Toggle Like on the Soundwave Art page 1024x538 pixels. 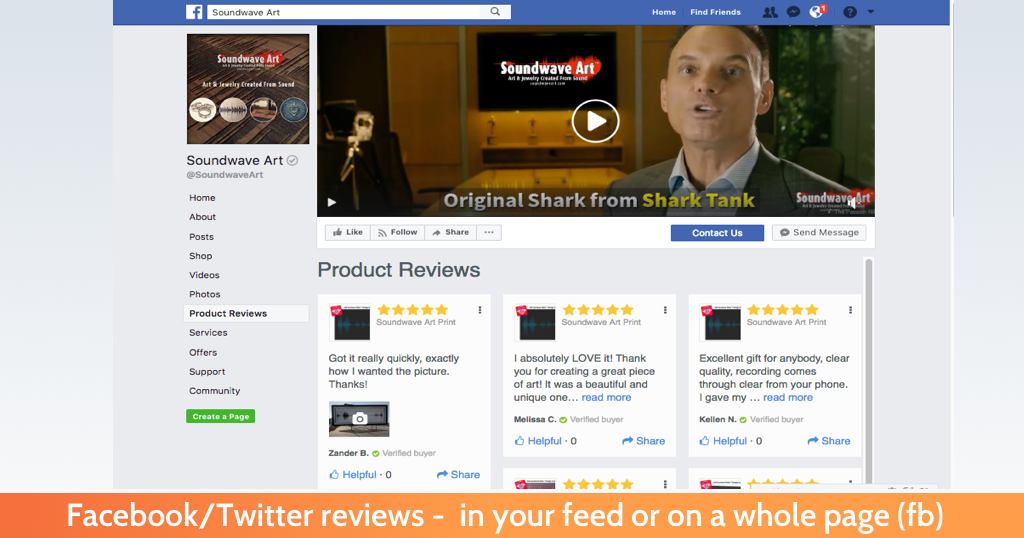point(347,232)
